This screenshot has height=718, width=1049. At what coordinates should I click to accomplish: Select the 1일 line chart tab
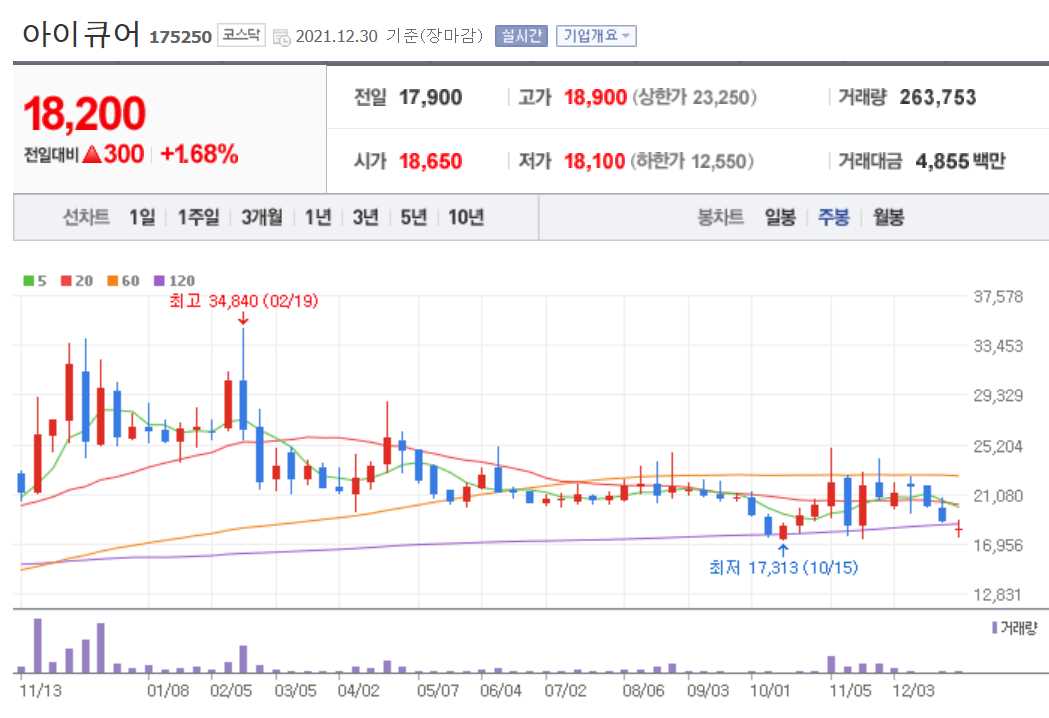(142, 217)
